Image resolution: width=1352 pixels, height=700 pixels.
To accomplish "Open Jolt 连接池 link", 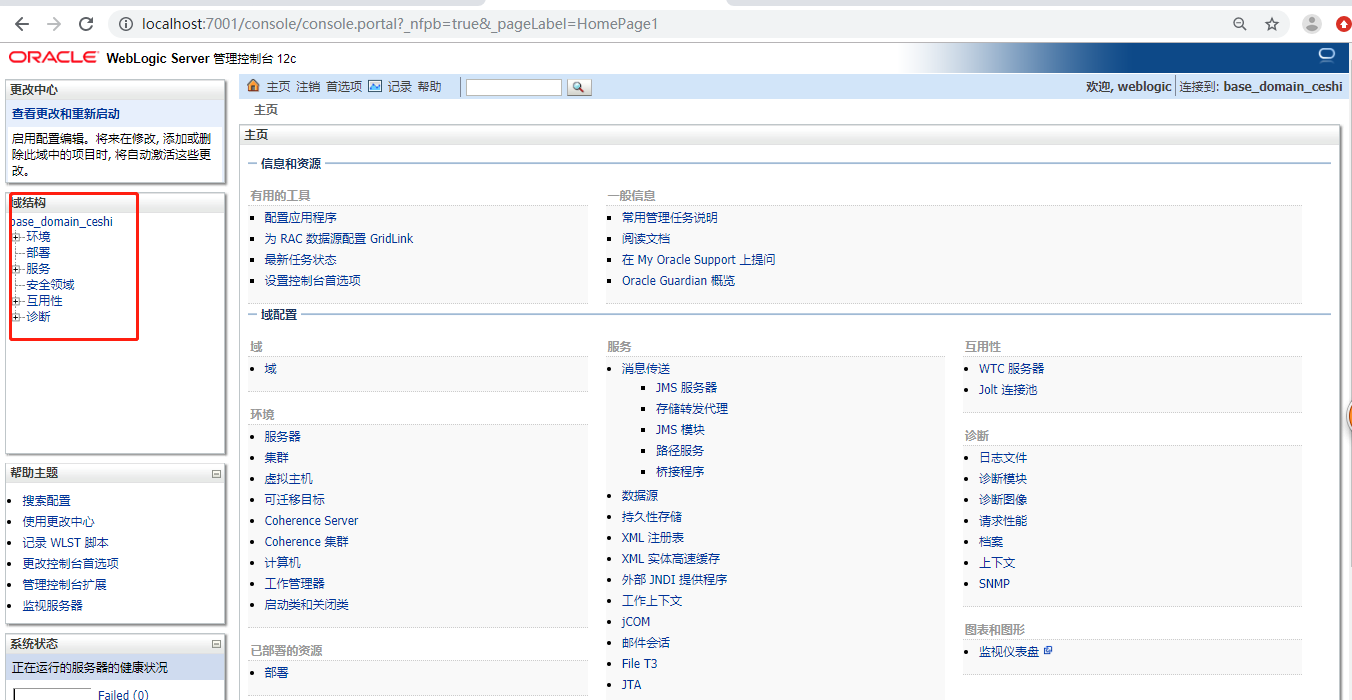I will pyautogui.click(x=1008, y=390).
